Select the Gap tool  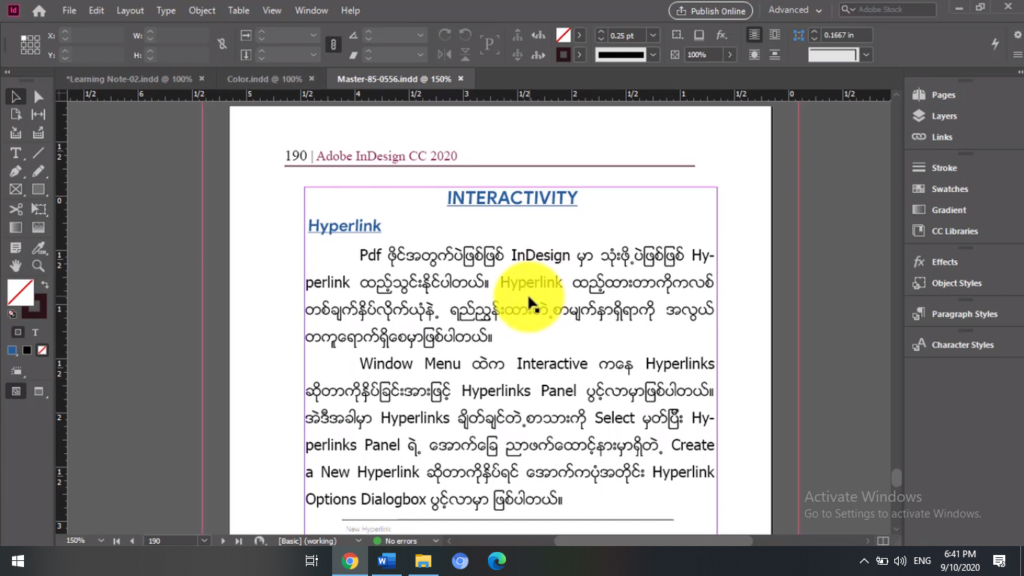click(x=39, y=115)
